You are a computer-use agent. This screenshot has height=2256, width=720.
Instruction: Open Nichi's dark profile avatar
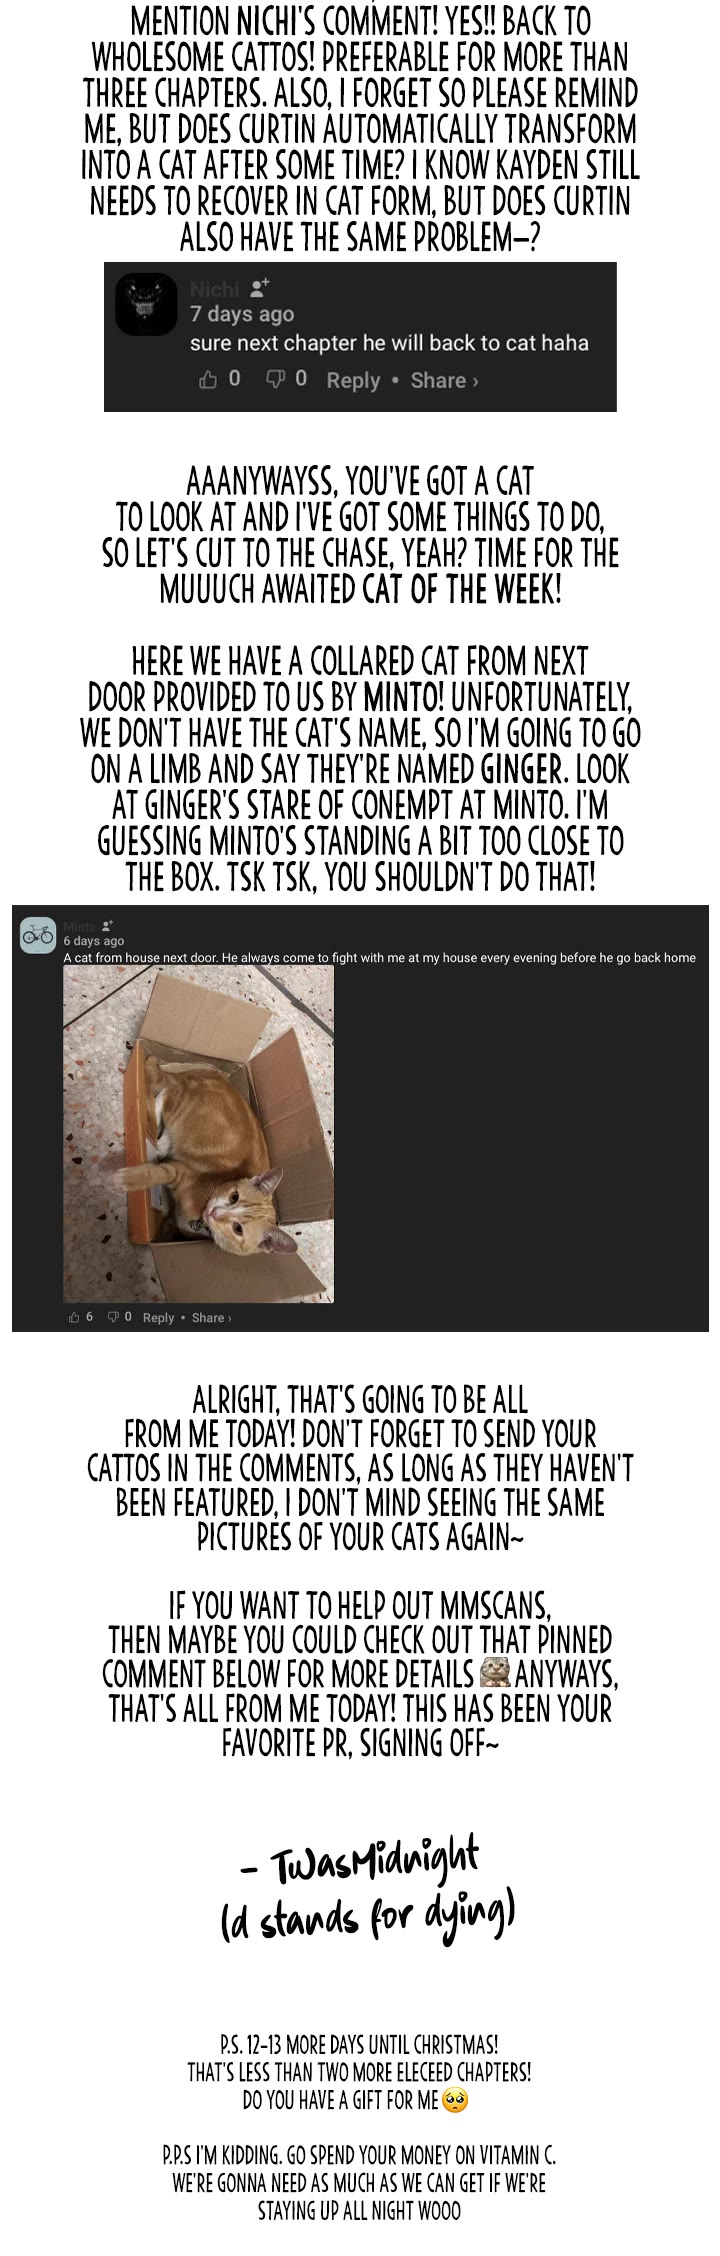146,305
